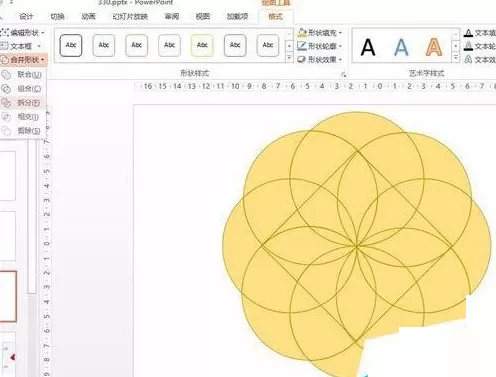Switch to the 切换 transitions tab
Screen dimensions: 496x377
pos(57,16)
